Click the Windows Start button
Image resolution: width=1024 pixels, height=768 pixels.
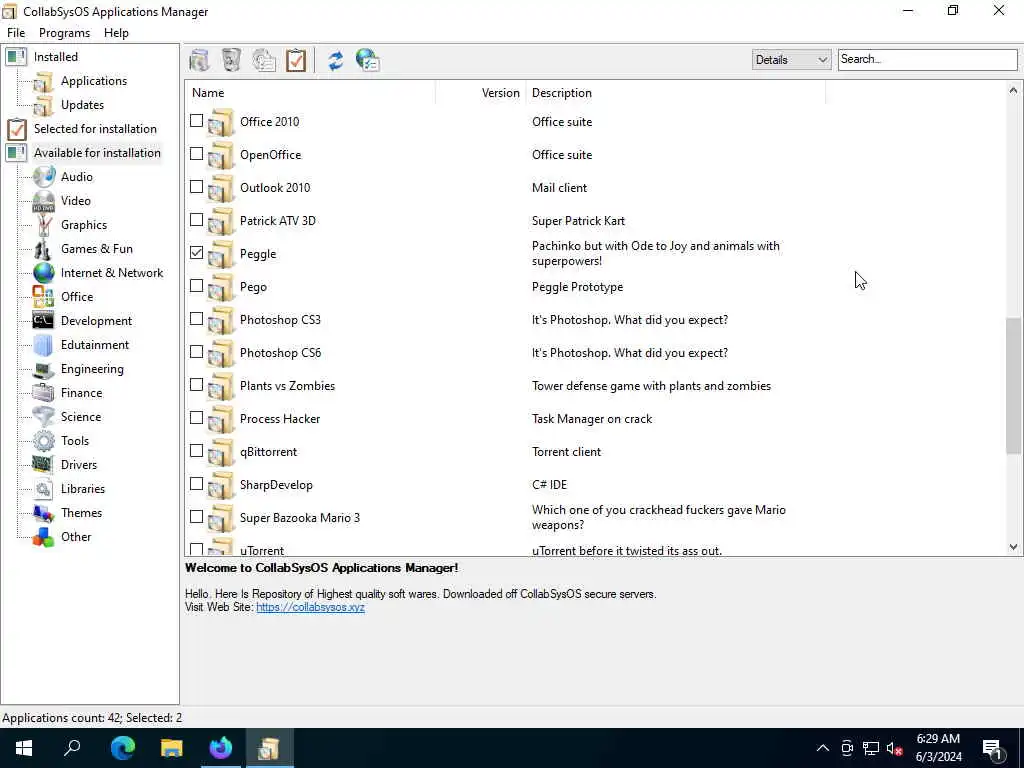click(x=24, y=748)
